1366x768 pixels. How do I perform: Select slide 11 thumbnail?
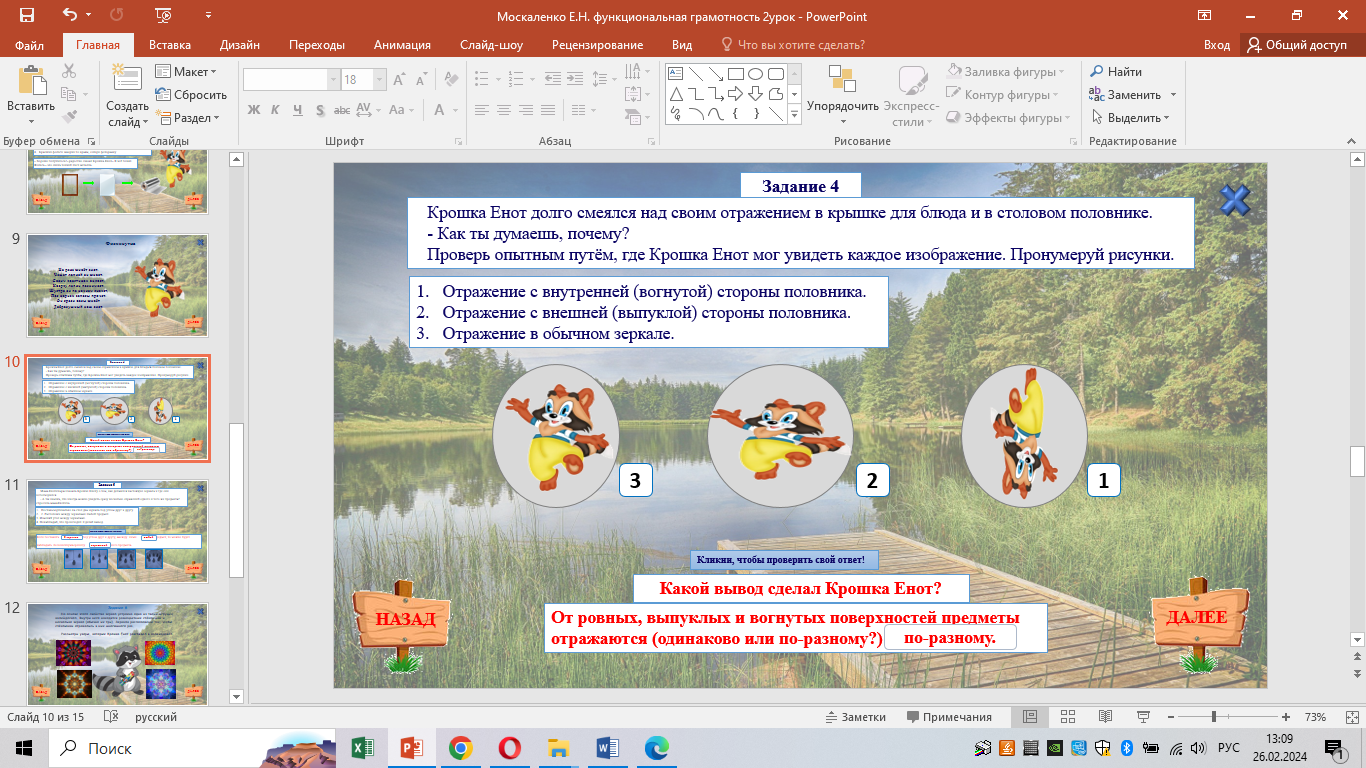tap(118, 530)
